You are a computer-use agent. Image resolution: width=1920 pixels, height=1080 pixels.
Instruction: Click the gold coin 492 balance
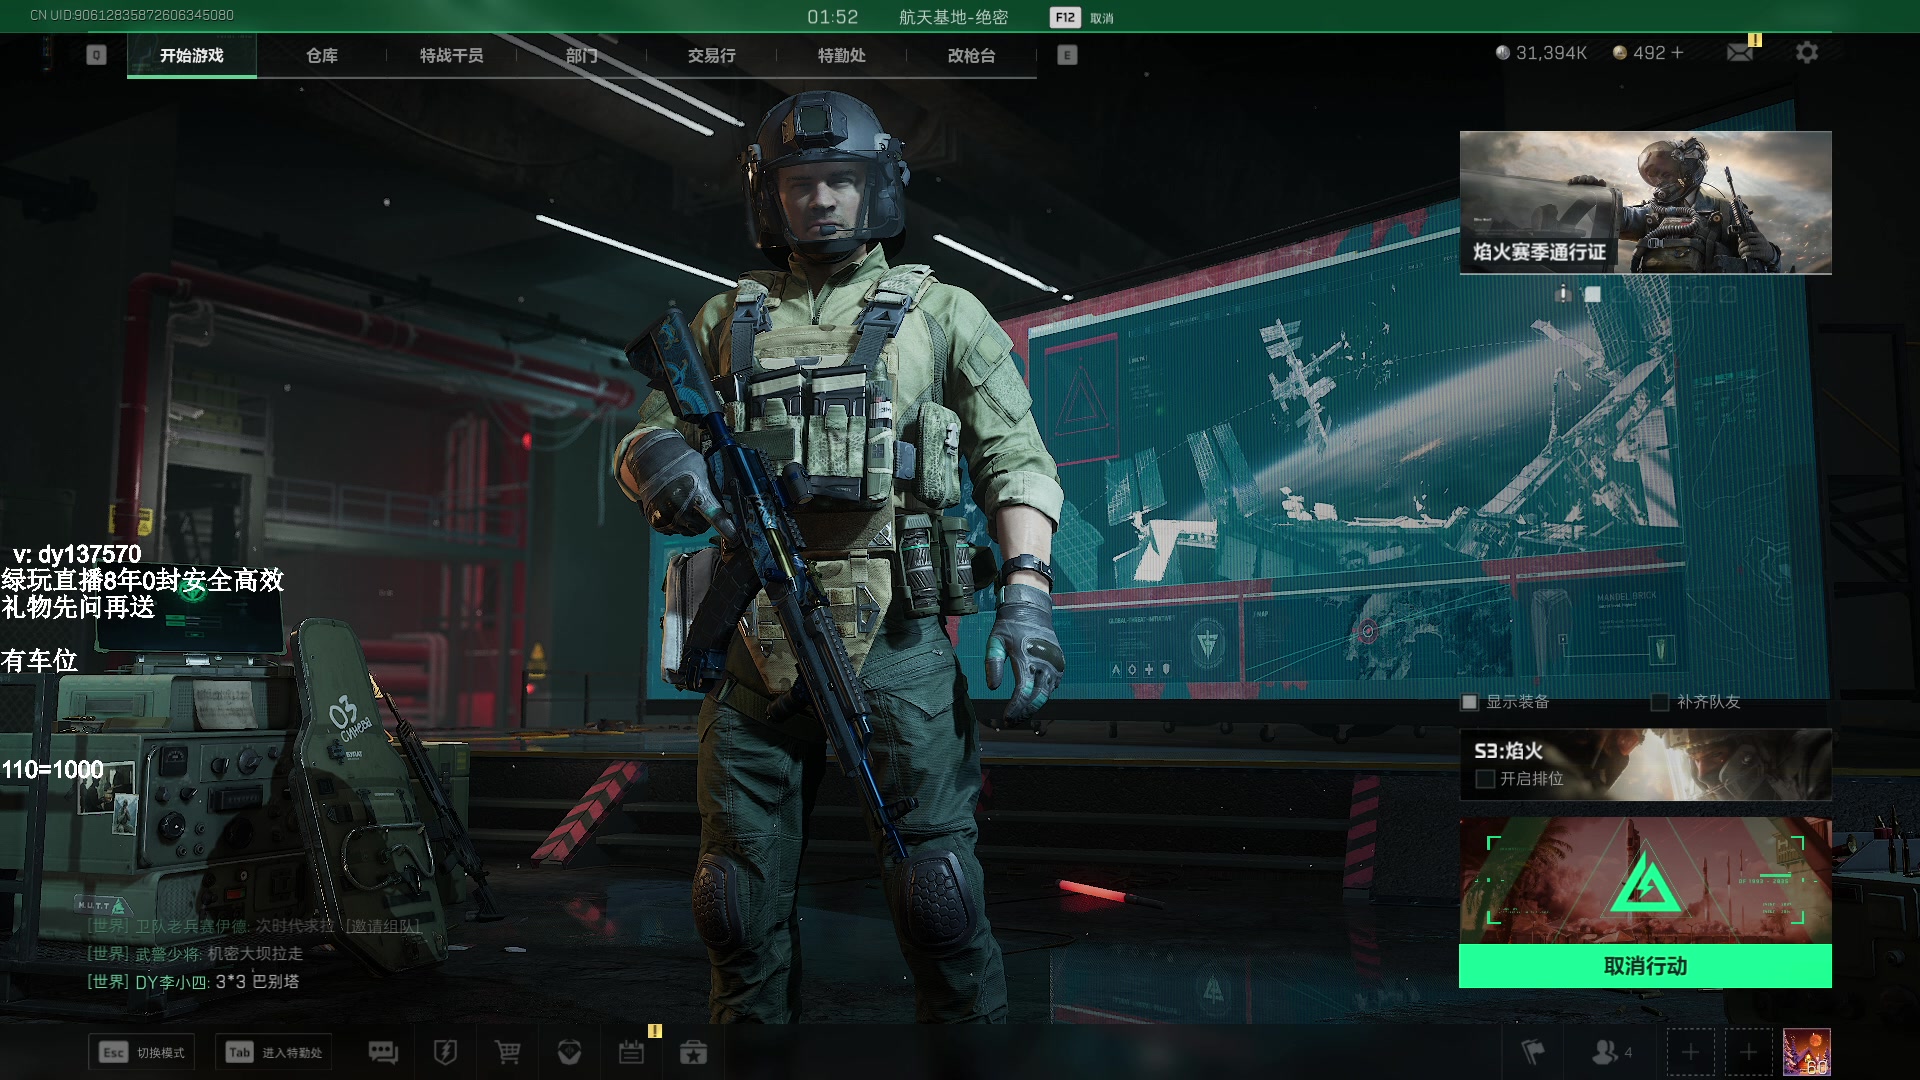coord(1639,52)
